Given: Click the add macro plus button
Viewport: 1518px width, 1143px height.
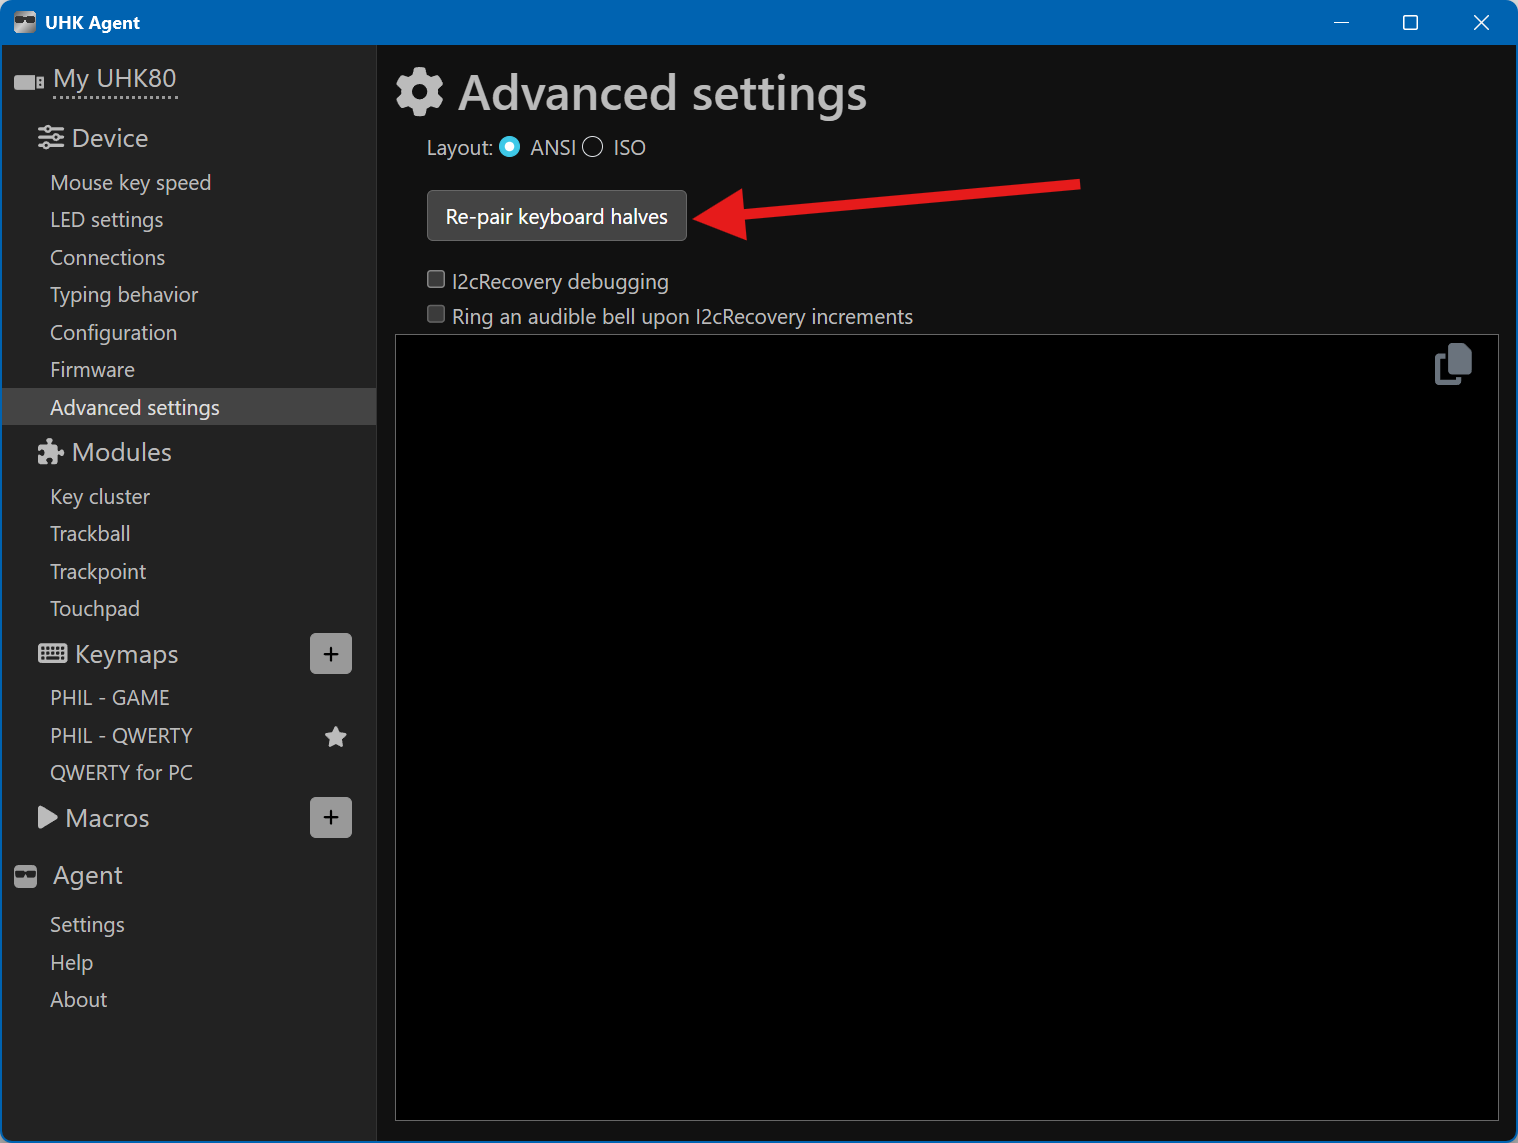Looking at the screenshot, I should tap(331, 818).
